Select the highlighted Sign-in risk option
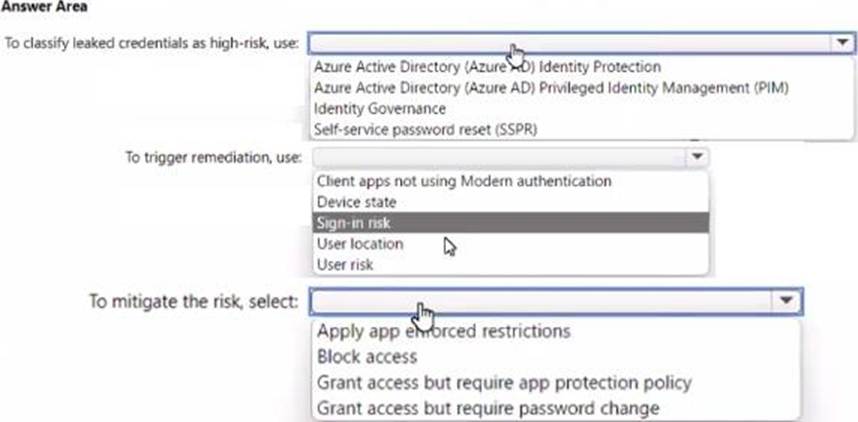This screenshot has width=858, height=422. [511, 223]
